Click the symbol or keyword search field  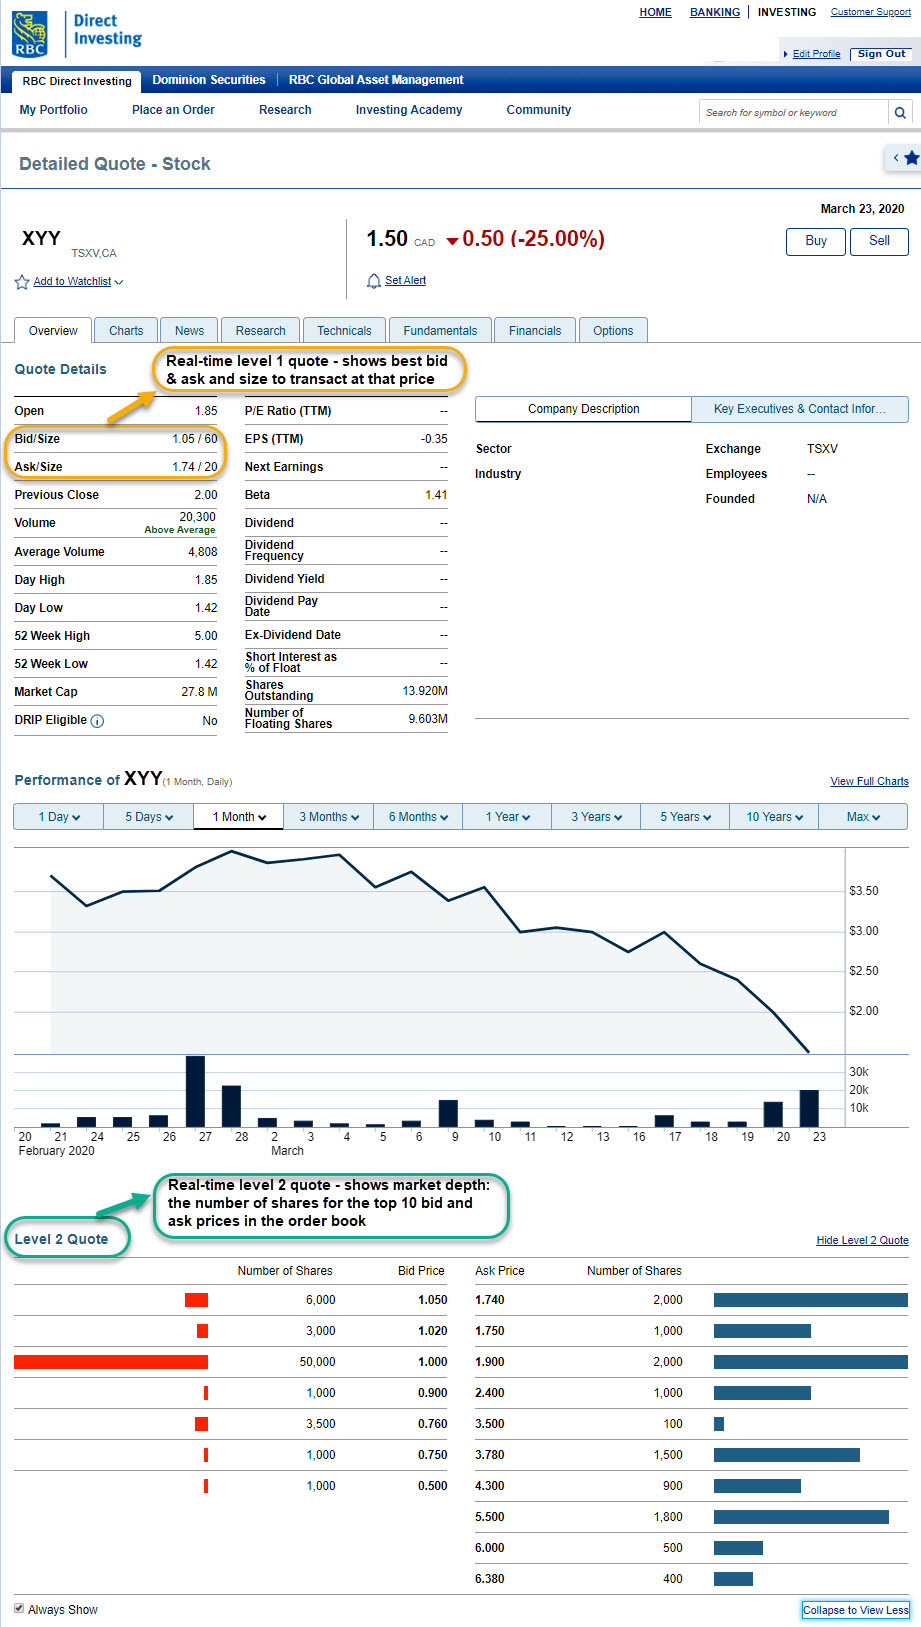793,113
